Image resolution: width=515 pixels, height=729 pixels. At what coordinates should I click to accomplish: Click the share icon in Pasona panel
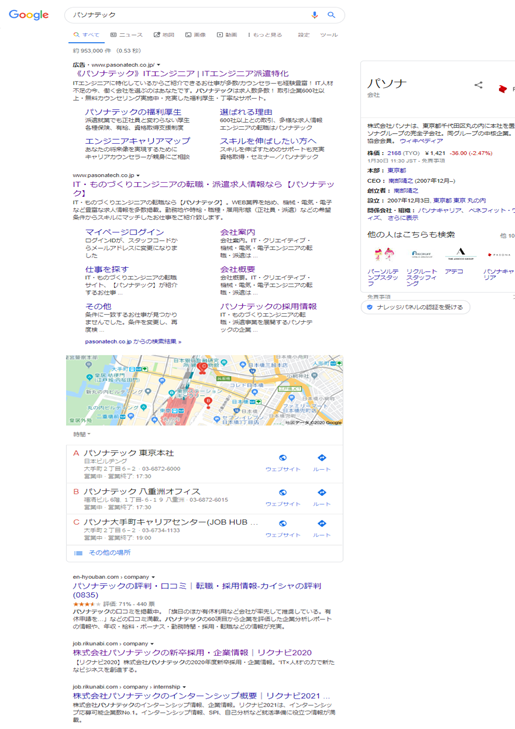[x=478, y=85]
